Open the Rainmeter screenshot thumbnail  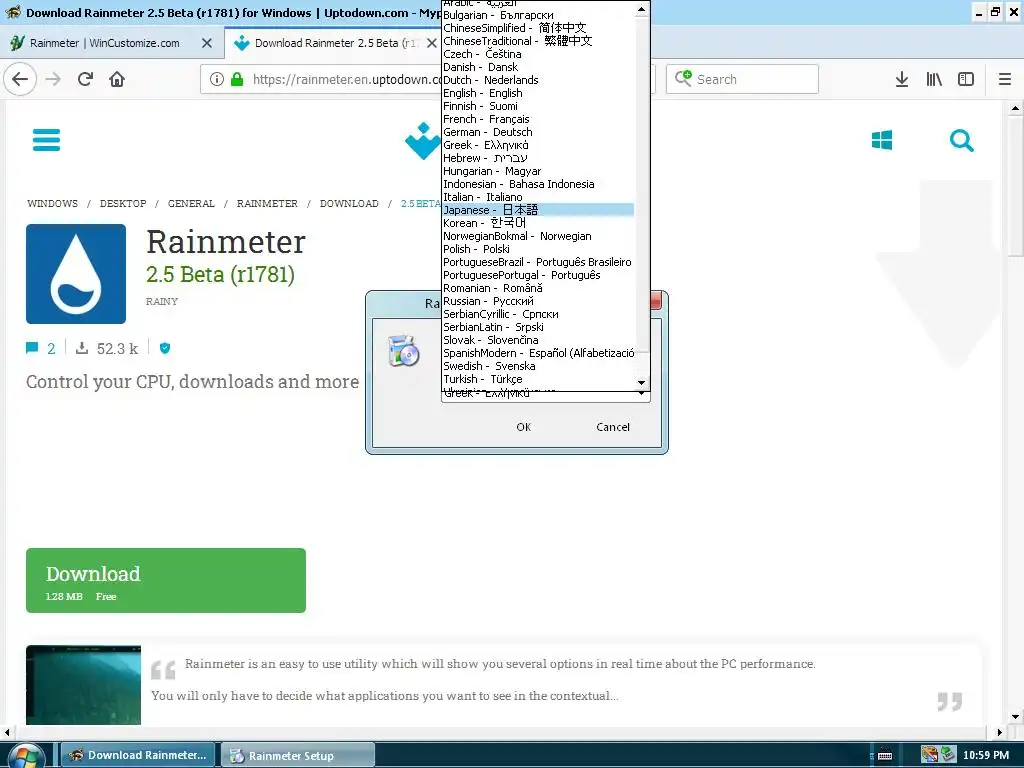point(84,685)
